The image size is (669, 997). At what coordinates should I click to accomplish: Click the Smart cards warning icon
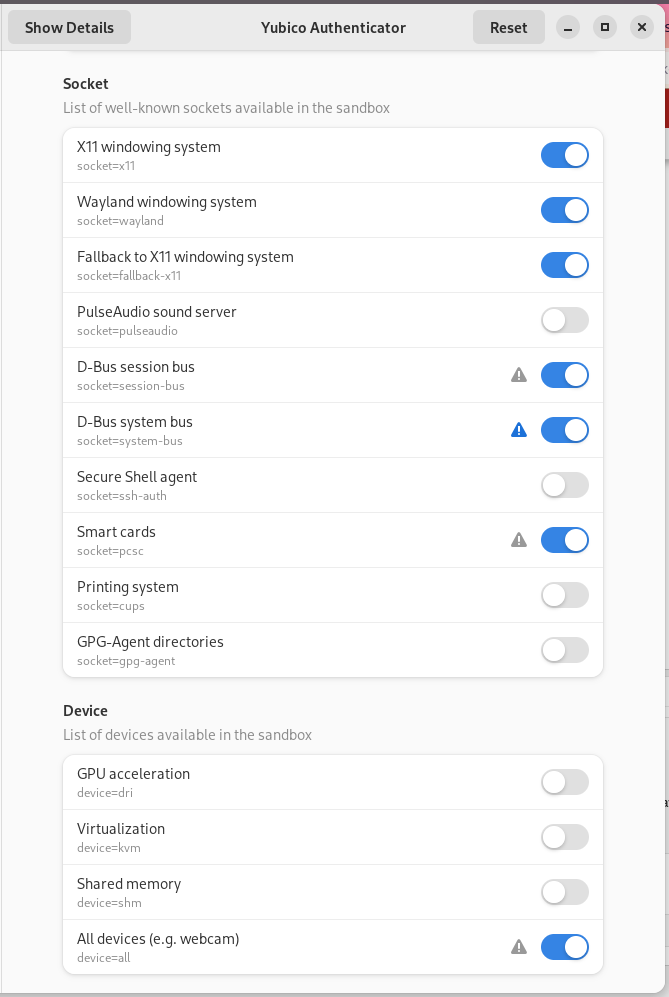click(x=518, y=540)
